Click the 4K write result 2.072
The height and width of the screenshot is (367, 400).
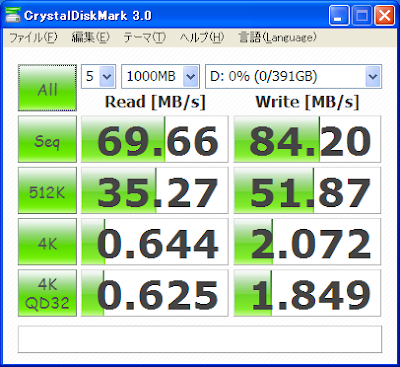click(307, 242)
